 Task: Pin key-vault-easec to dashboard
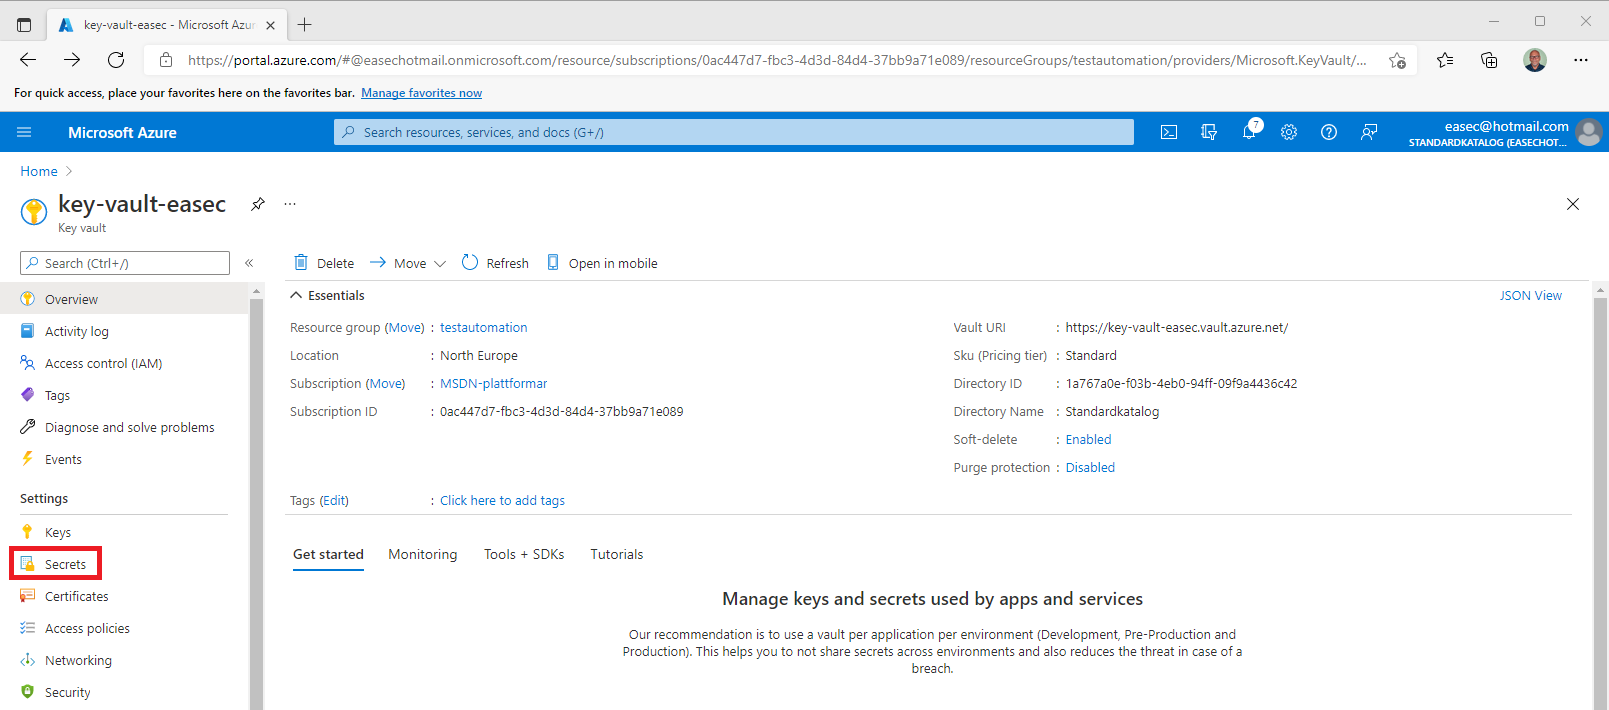258,204
